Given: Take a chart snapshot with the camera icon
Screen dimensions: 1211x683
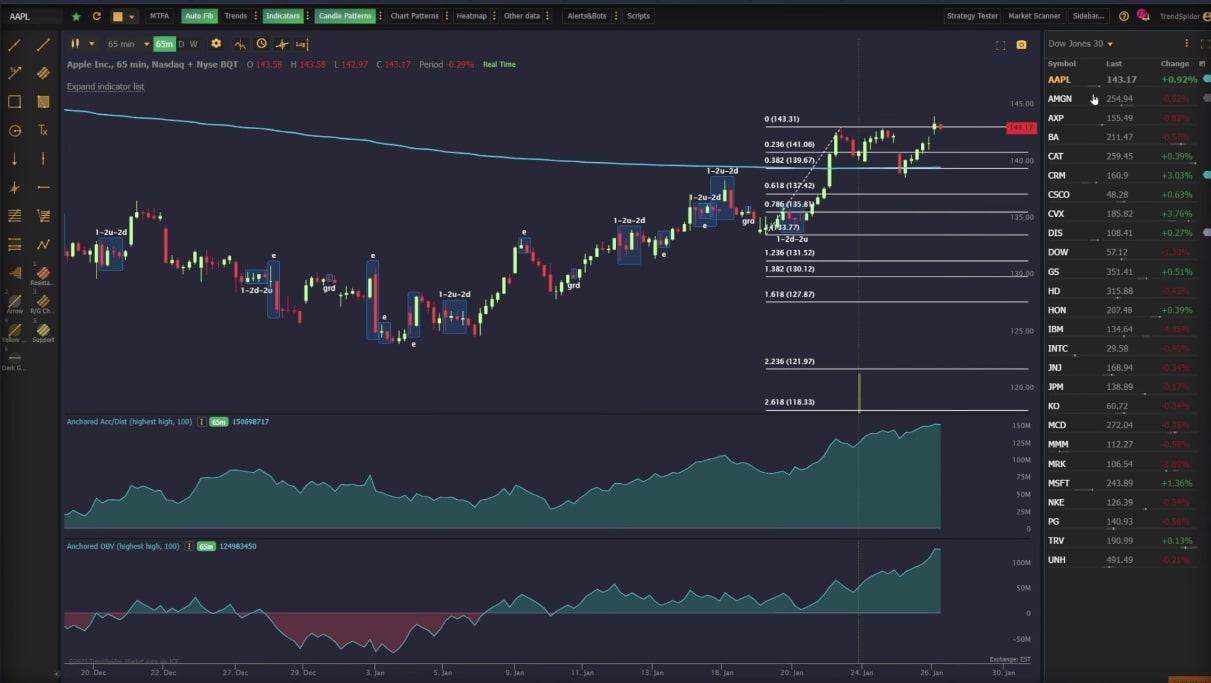Looking at the screenshot, I should [x=1021, y=45].
